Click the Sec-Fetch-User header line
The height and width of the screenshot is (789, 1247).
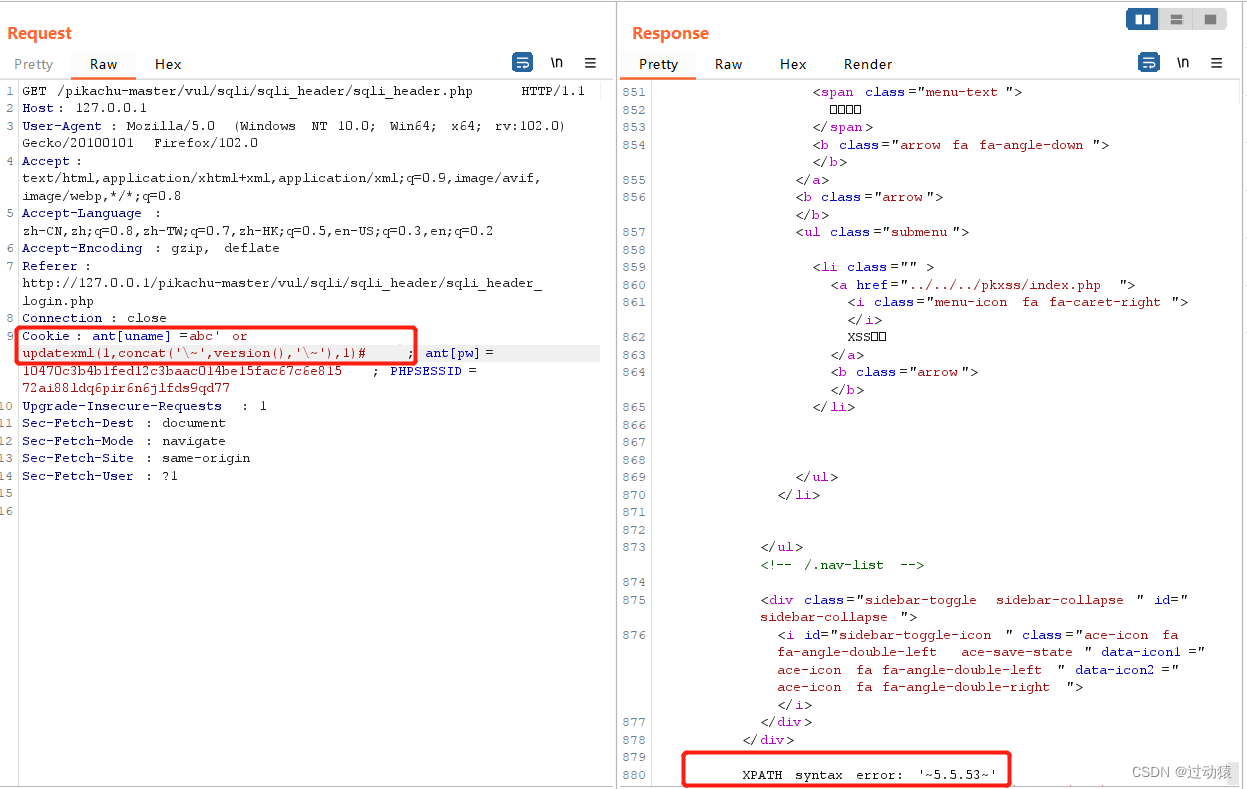coord(100,476)
